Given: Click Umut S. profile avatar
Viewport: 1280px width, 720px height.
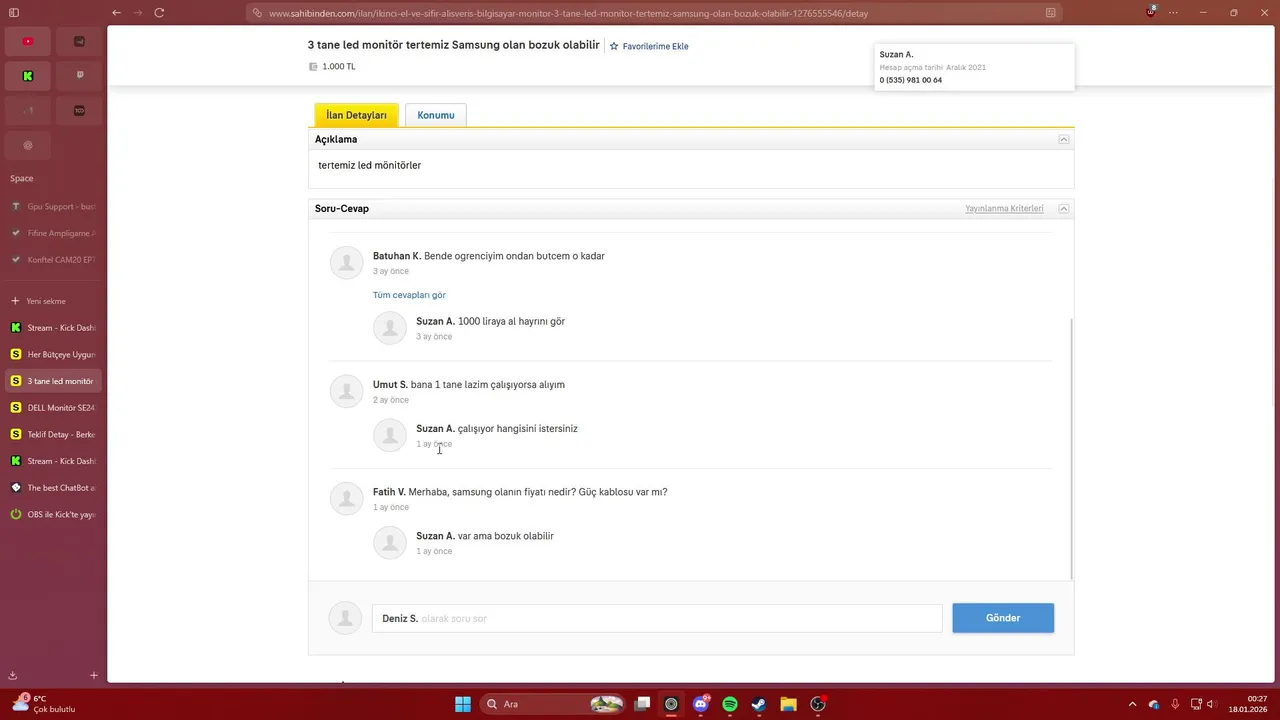Looking at the screenshot, I should click(346, 391).
